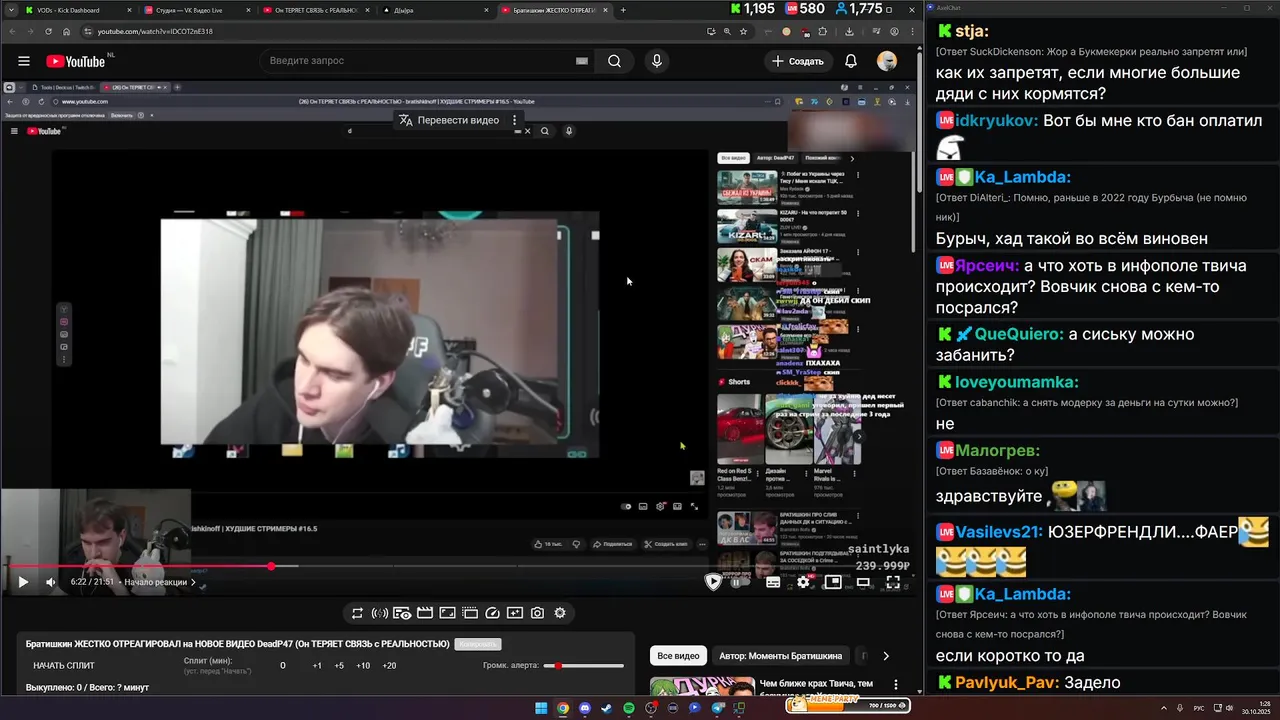Image resolution: width=1280 pixels, height=720 pixels.
Task: Click the username idkryukov in the AxelChat window
Action: click(x=995, y=120)
